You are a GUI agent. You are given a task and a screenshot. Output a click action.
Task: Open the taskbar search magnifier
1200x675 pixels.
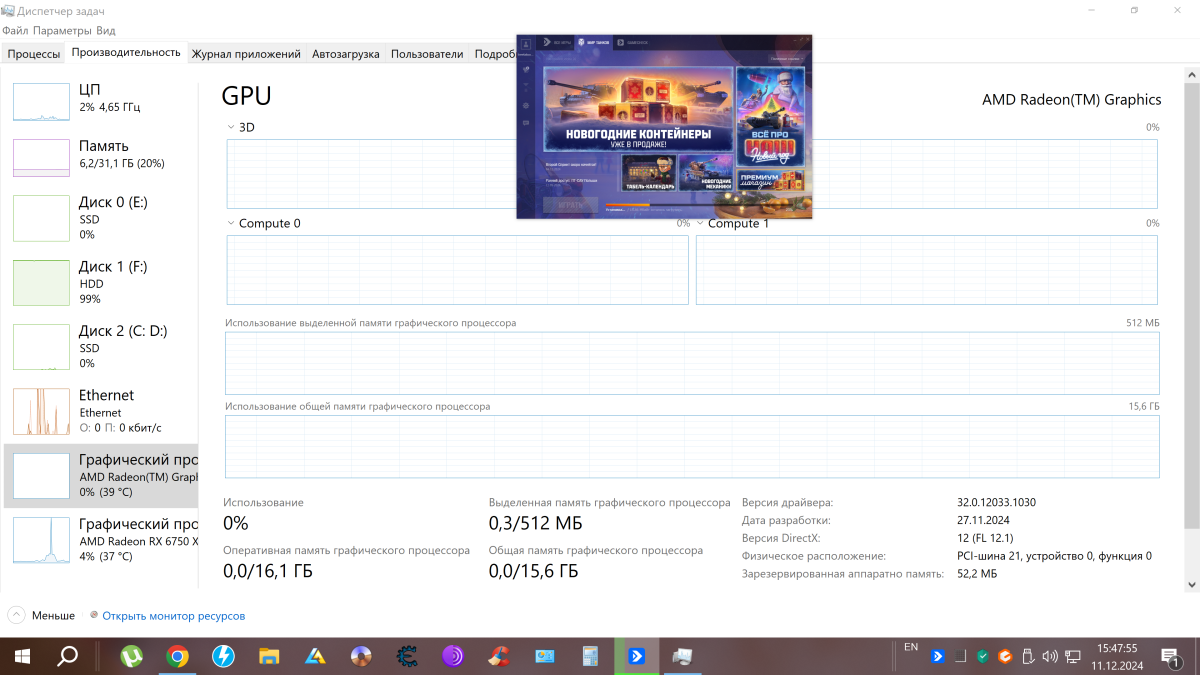pos(67,657)
